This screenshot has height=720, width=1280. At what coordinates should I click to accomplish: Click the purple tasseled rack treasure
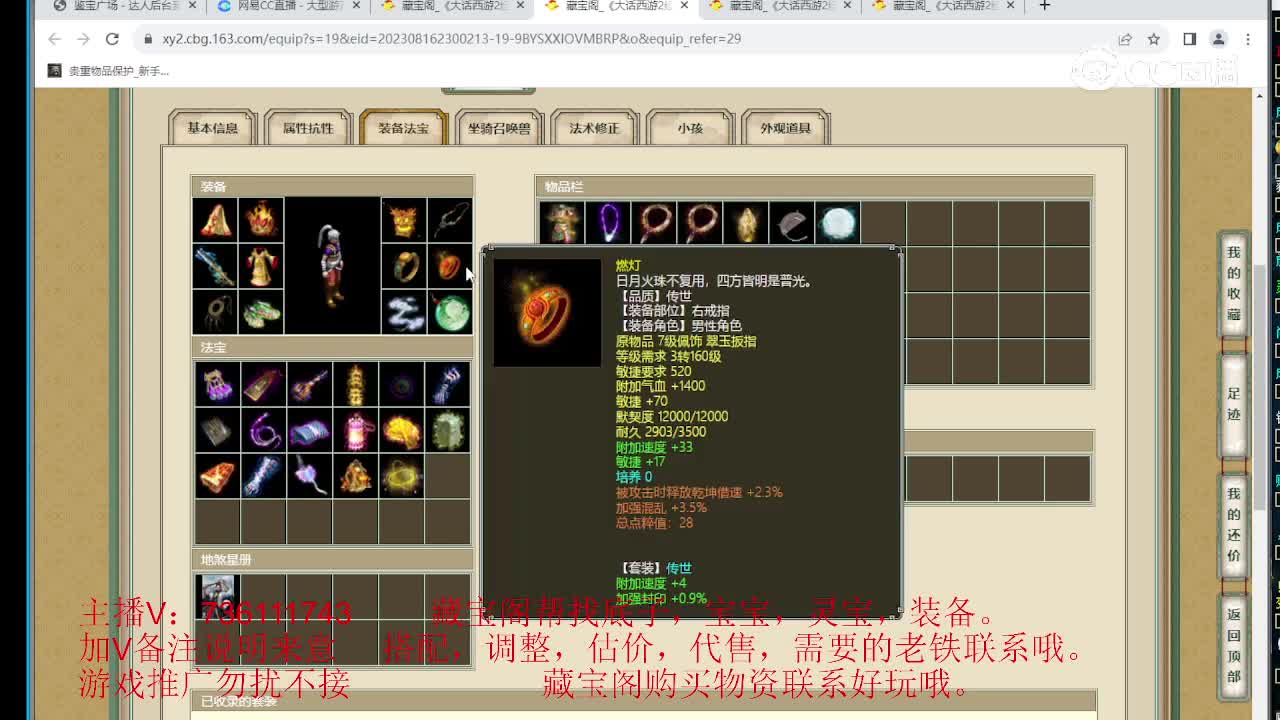pyautogui.click(x=217, y=384)
